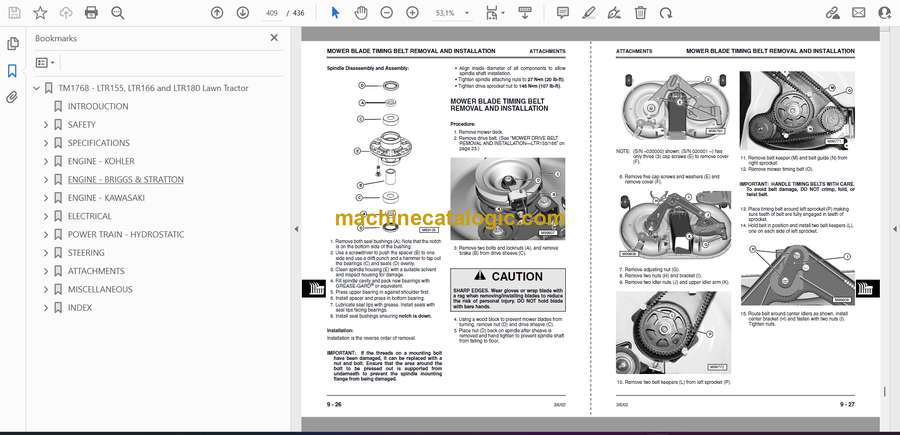The height and width of the screenshot is (435, 900).
Task: Click page footer number 9 - 27
Action: click(x=847, y=404)
